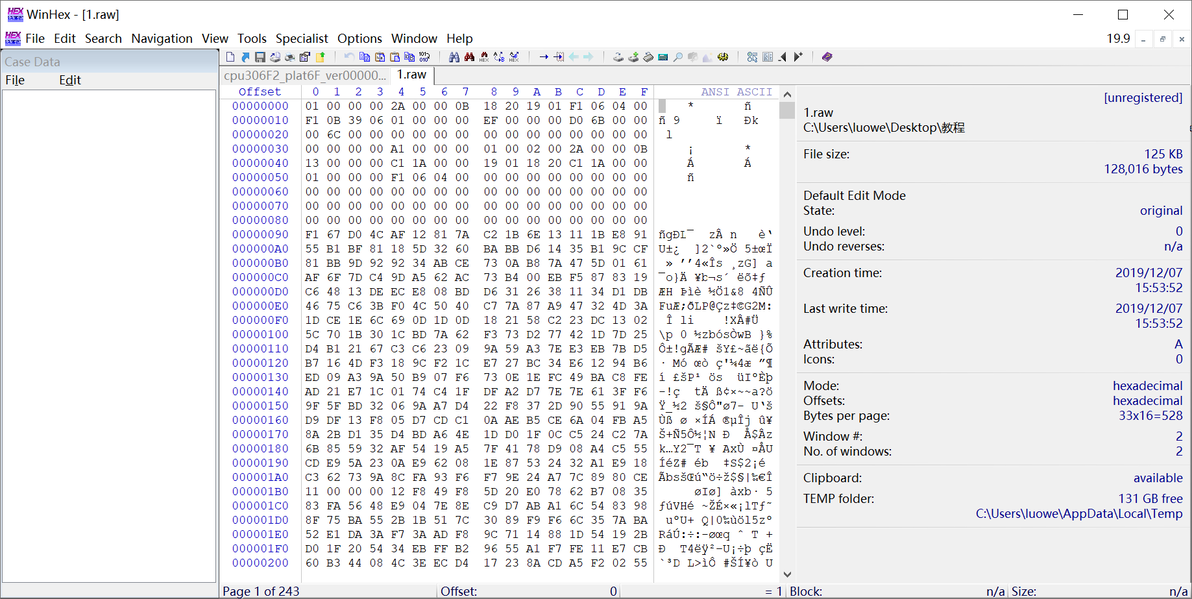The image size is (1192, 599).
Task: Open the Window menu
Action: [x=414, y=38]
